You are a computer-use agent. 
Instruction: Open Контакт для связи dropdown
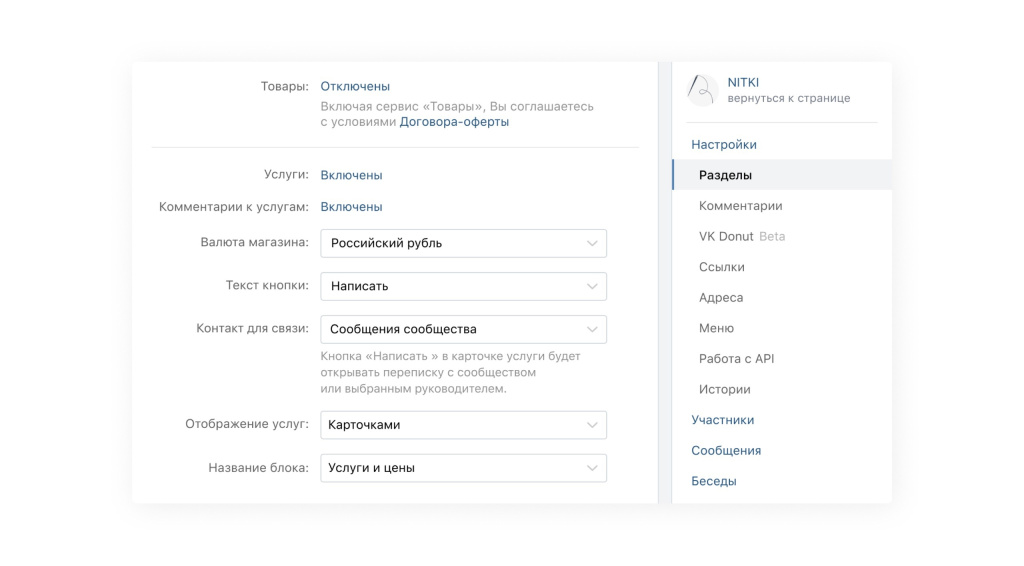click(x=463, y=329)
